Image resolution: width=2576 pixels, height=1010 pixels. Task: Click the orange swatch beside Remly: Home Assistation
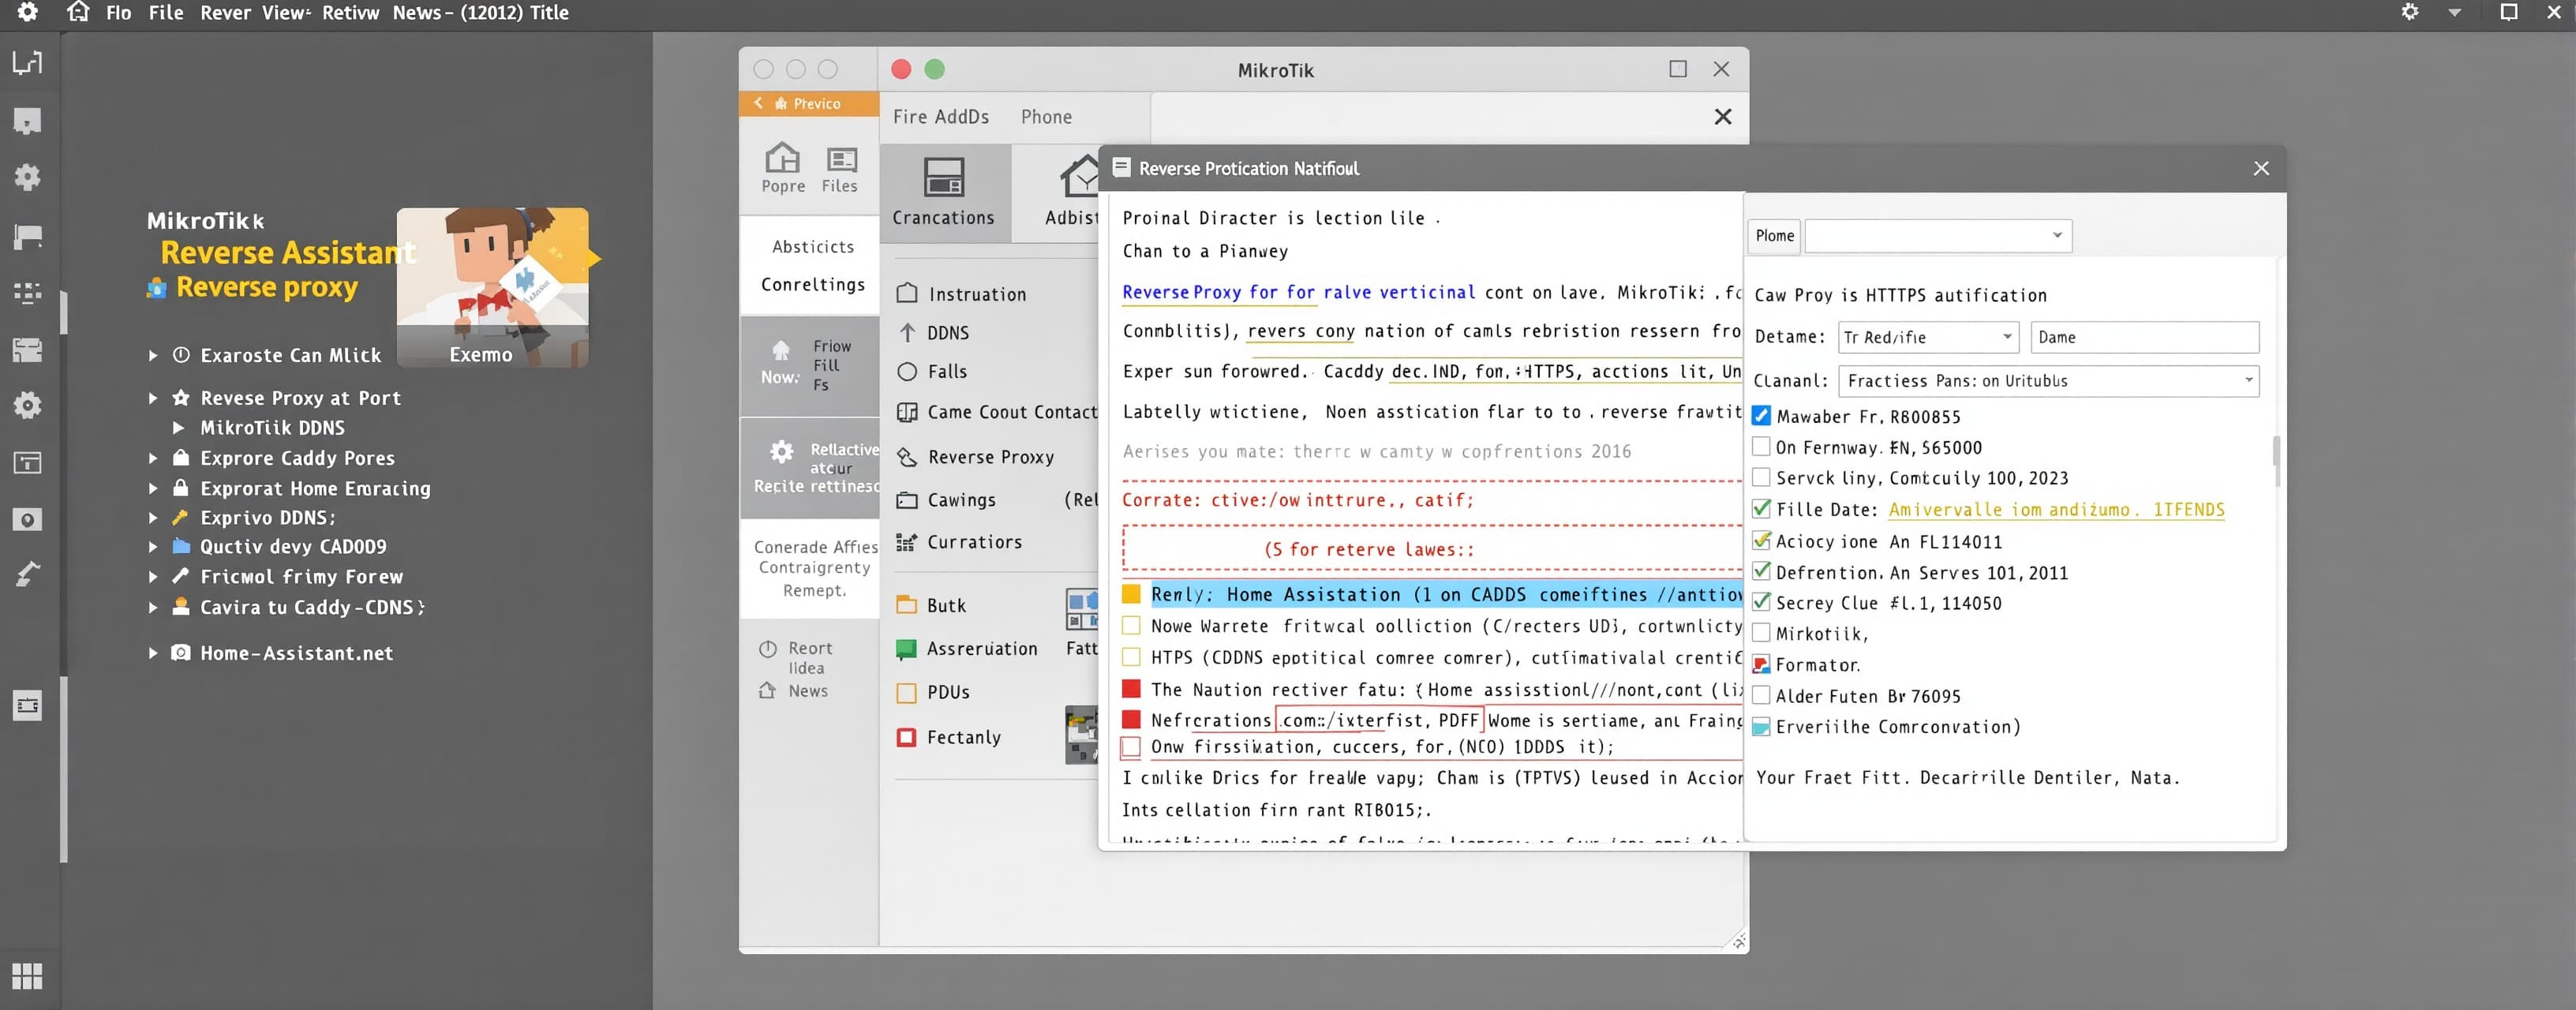coord(1131,594)
